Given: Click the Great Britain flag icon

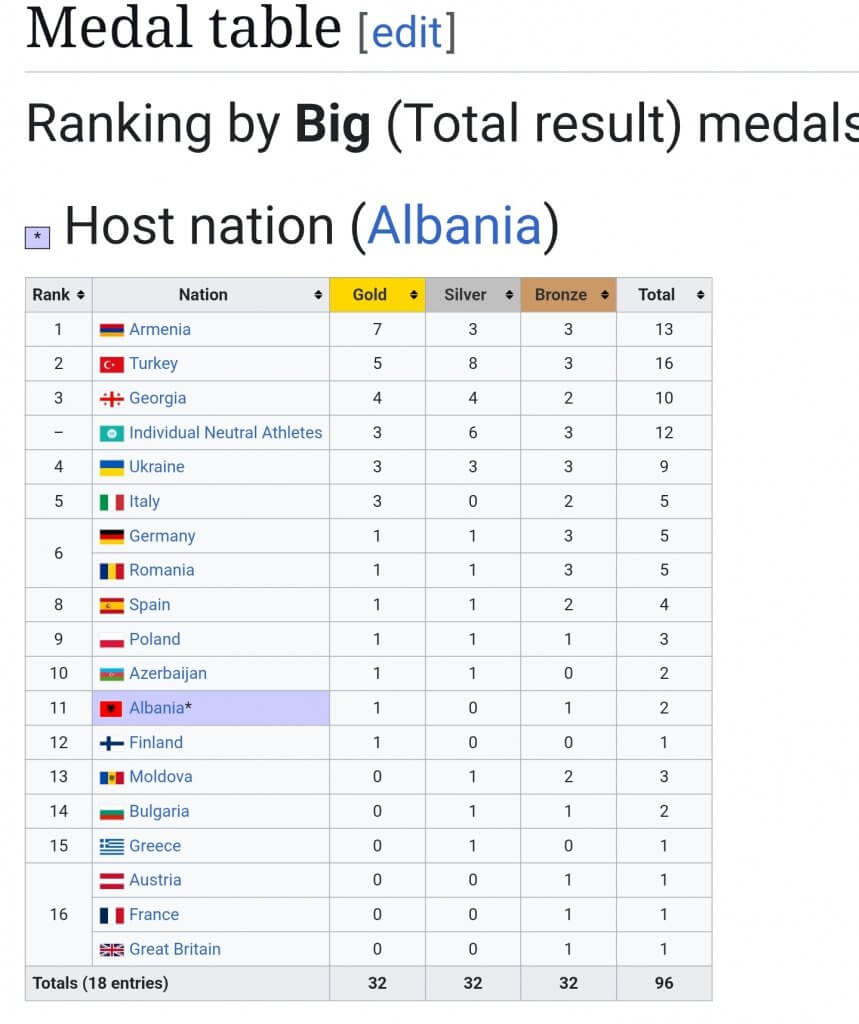Looking at the screenshot, I should [x=112, y=949].
